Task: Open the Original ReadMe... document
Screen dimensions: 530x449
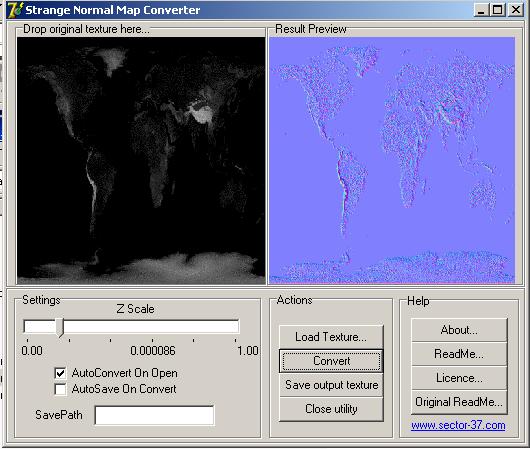Action: 459,402
